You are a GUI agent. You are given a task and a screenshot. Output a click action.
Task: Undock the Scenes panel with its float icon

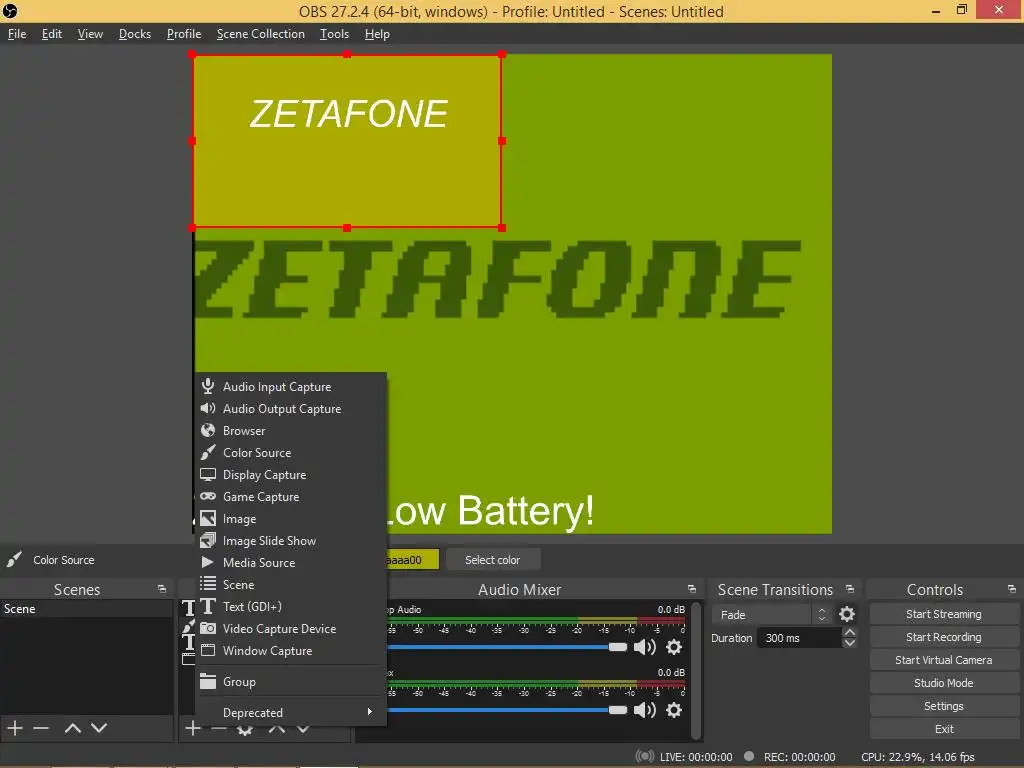coord(162,589)
